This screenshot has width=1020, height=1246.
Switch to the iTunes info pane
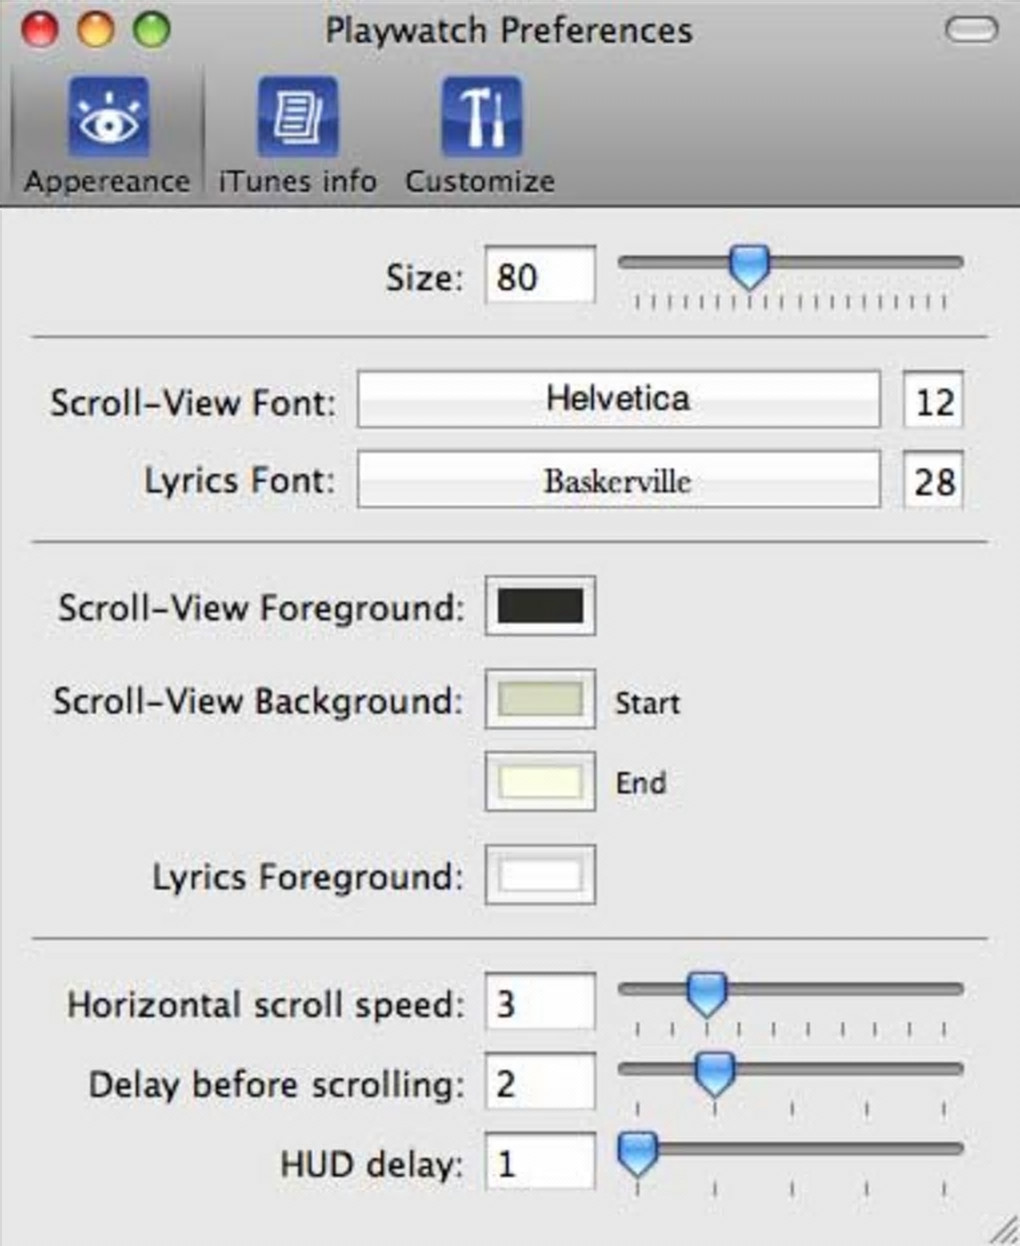[297, 136]
